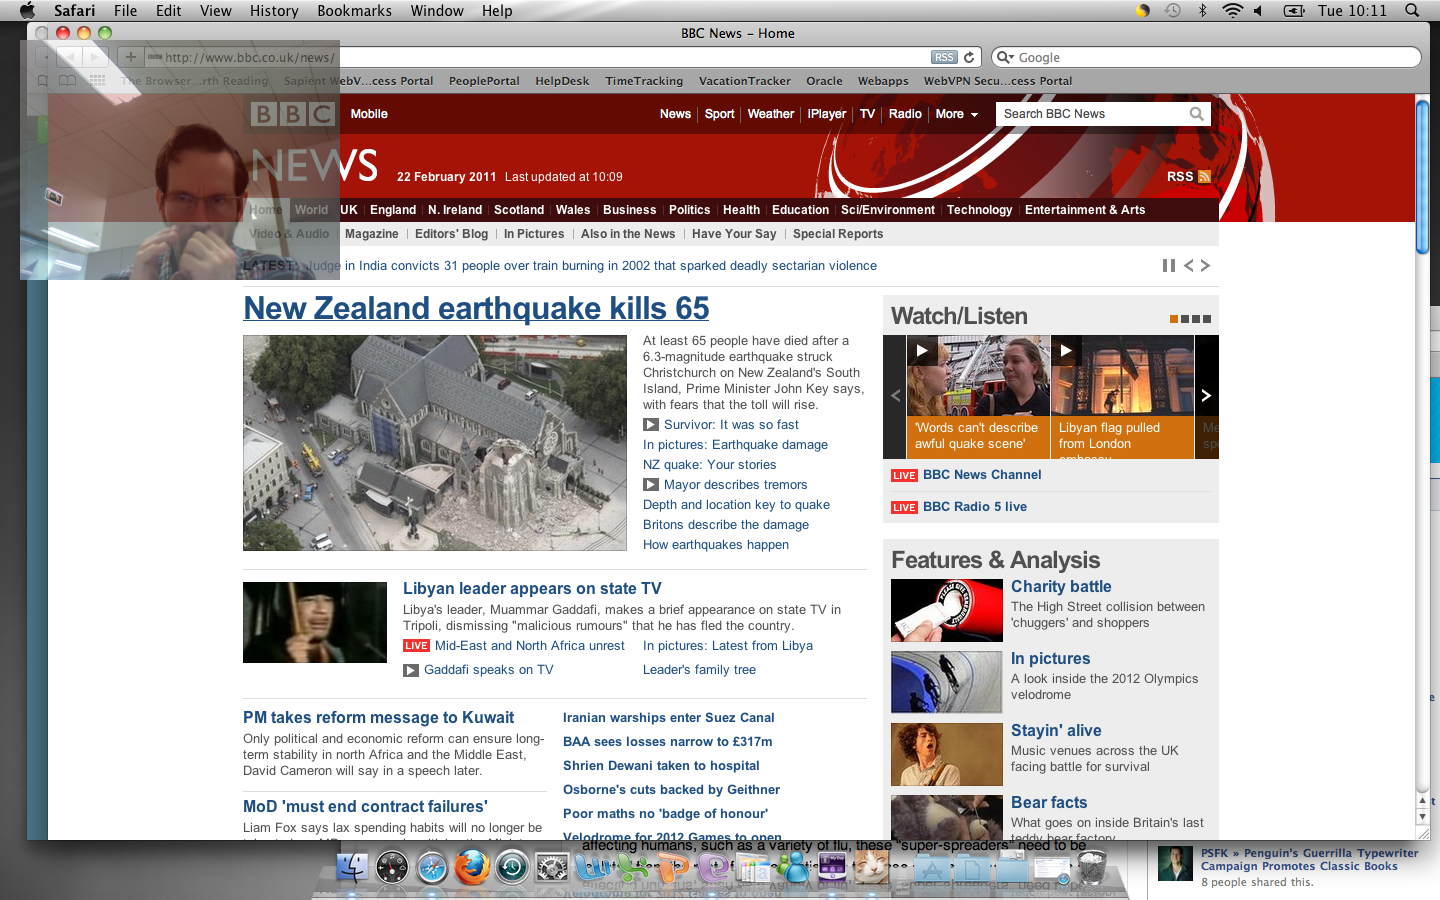Expand the More dropdown in BBC navigation
The image size is (1440, 900).
tap(956, 114)
